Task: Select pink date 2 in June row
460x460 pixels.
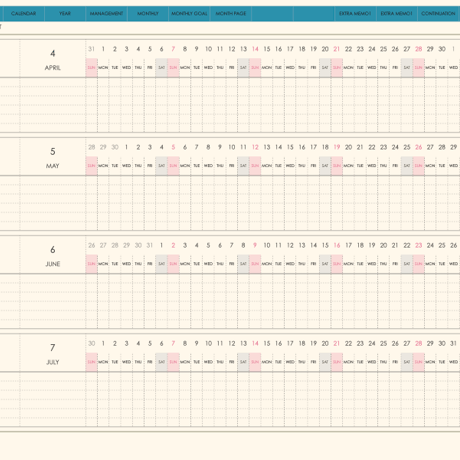Action: point(173,245)
